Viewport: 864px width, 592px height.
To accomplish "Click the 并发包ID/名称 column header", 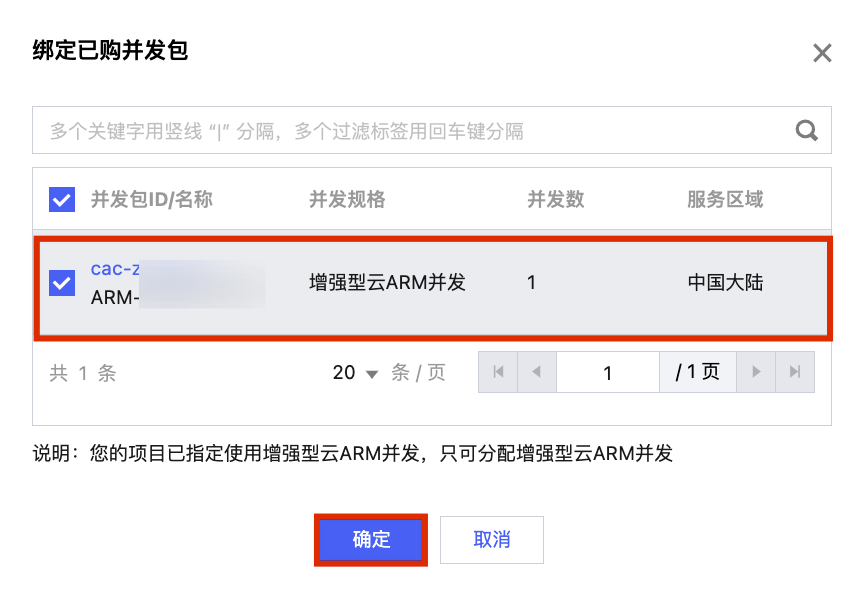I will click(152, 200).
